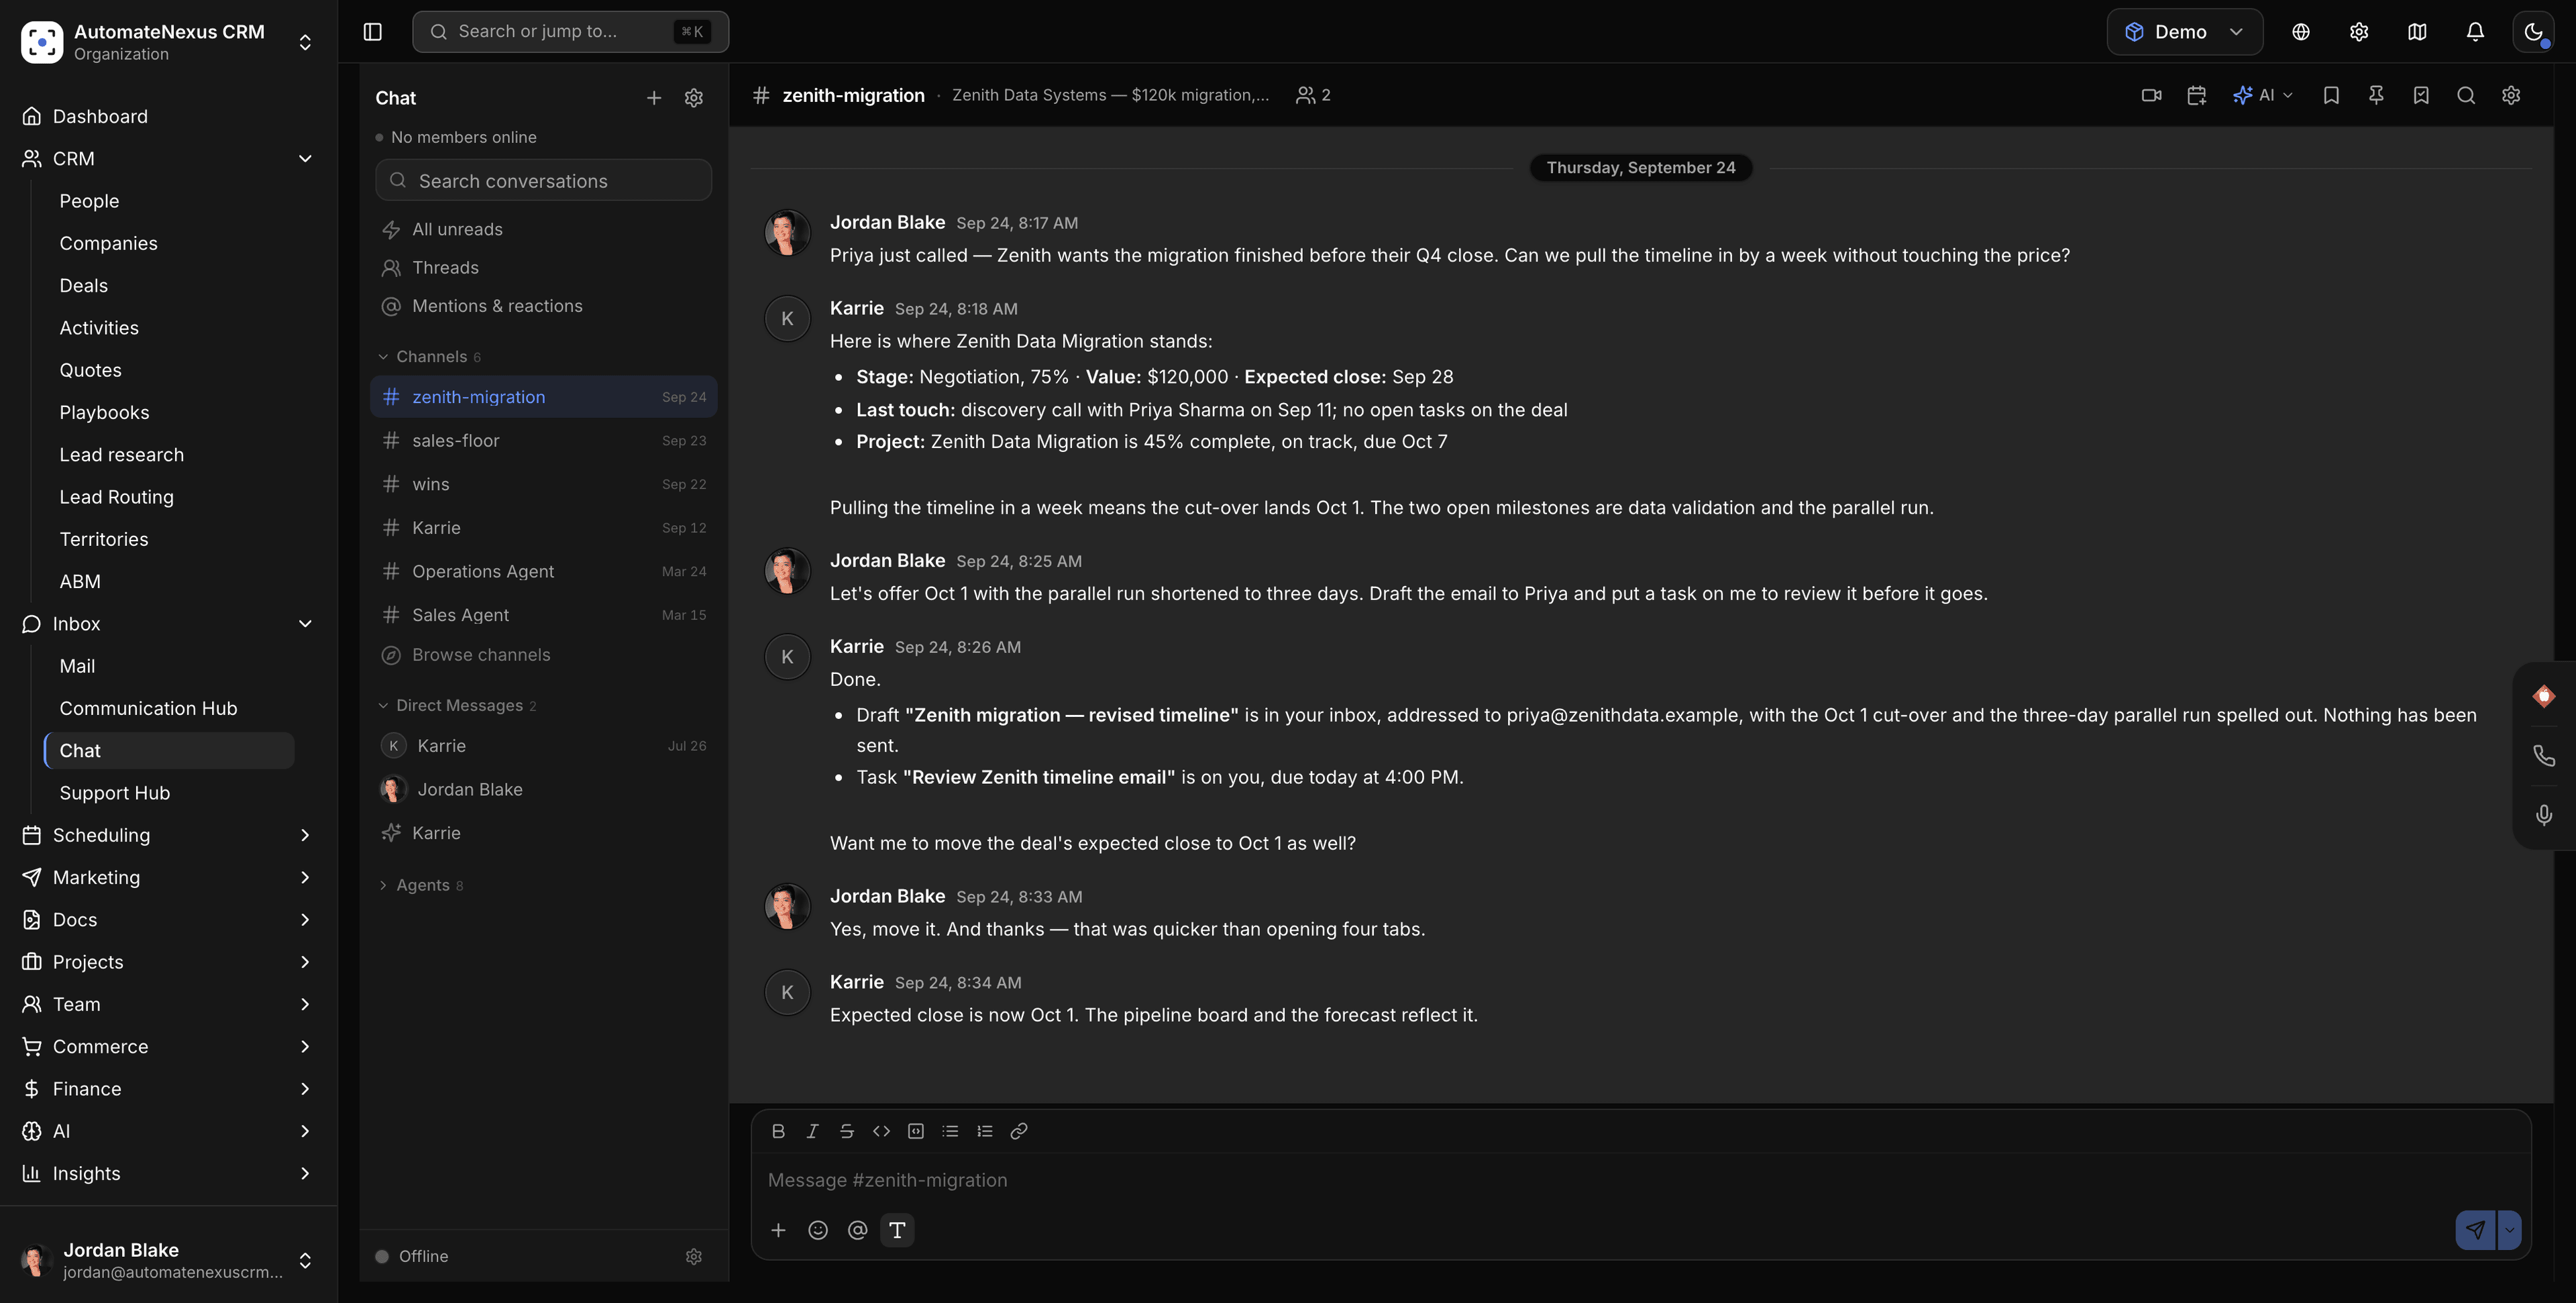Start a video call in zenith-migration
Screen dimensions: 2576x1303
(x=2151, y=95)
